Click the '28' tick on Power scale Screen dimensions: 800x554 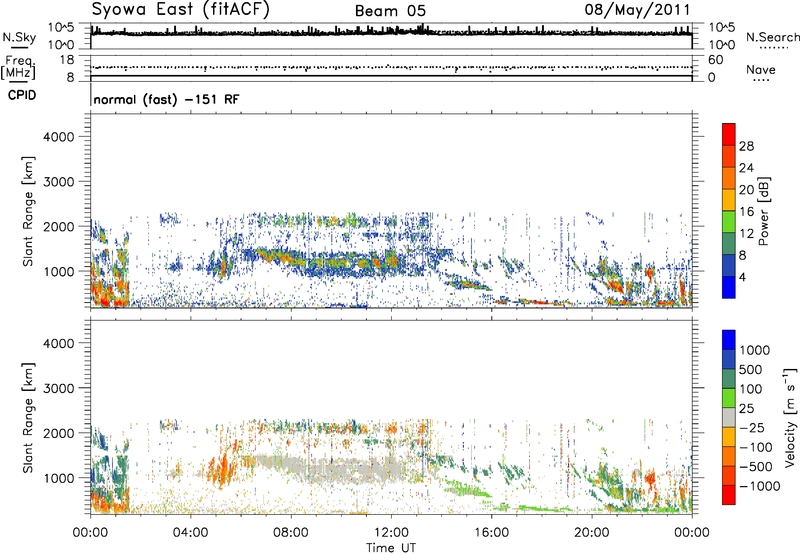746,146
